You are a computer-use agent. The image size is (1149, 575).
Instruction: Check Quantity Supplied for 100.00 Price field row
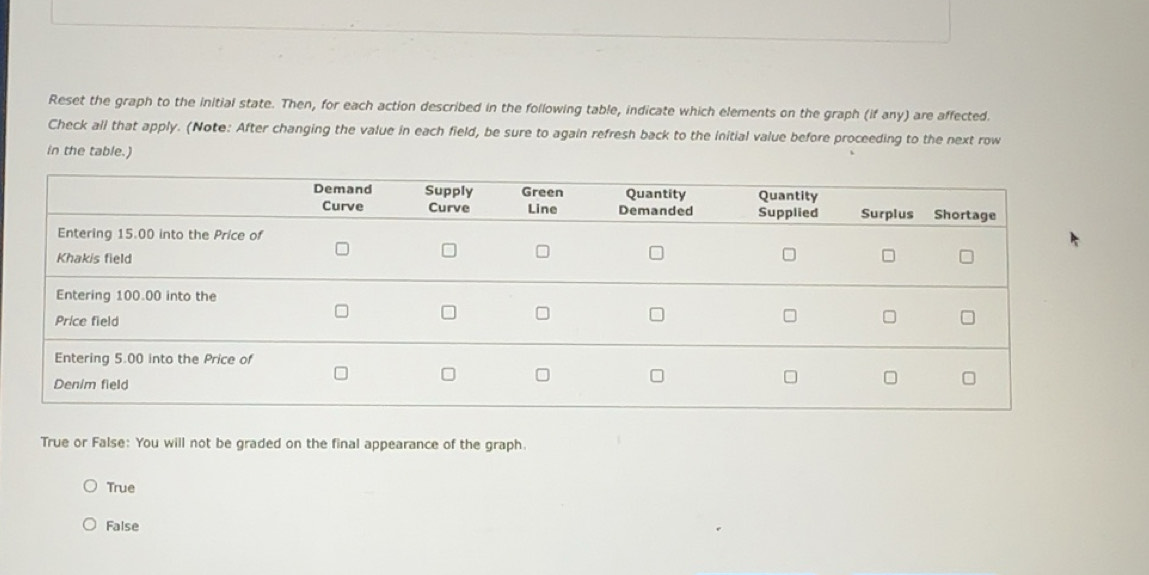click(788, 317)
